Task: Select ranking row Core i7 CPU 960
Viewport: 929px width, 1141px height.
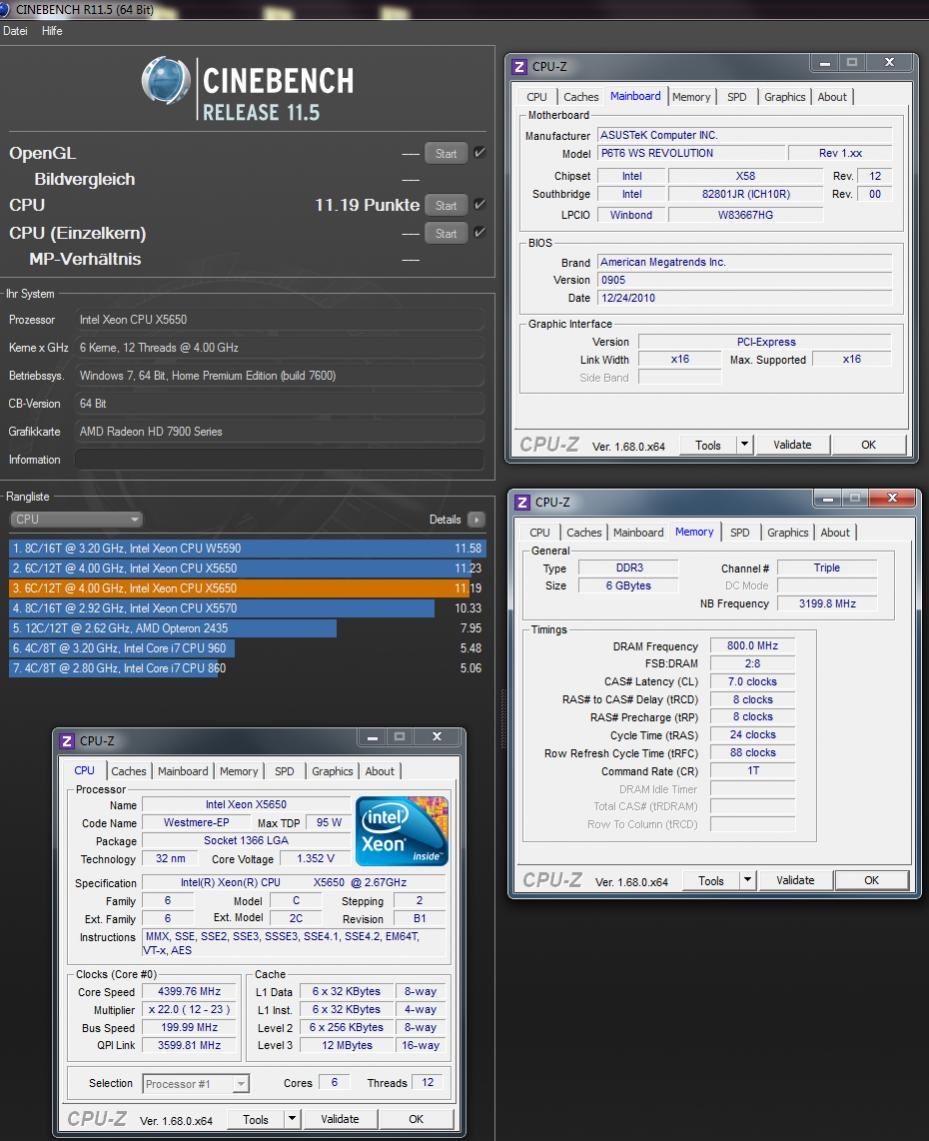Action: coord(247,648)
